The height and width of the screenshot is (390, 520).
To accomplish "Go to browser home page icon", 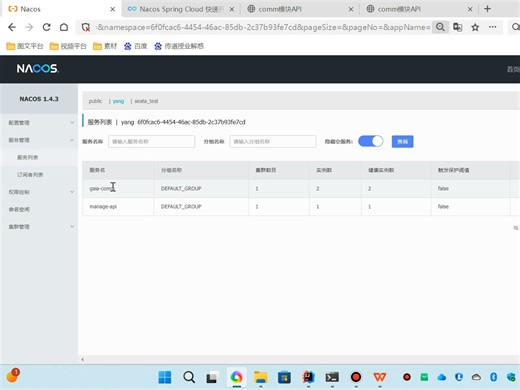I will click(64, 27).
